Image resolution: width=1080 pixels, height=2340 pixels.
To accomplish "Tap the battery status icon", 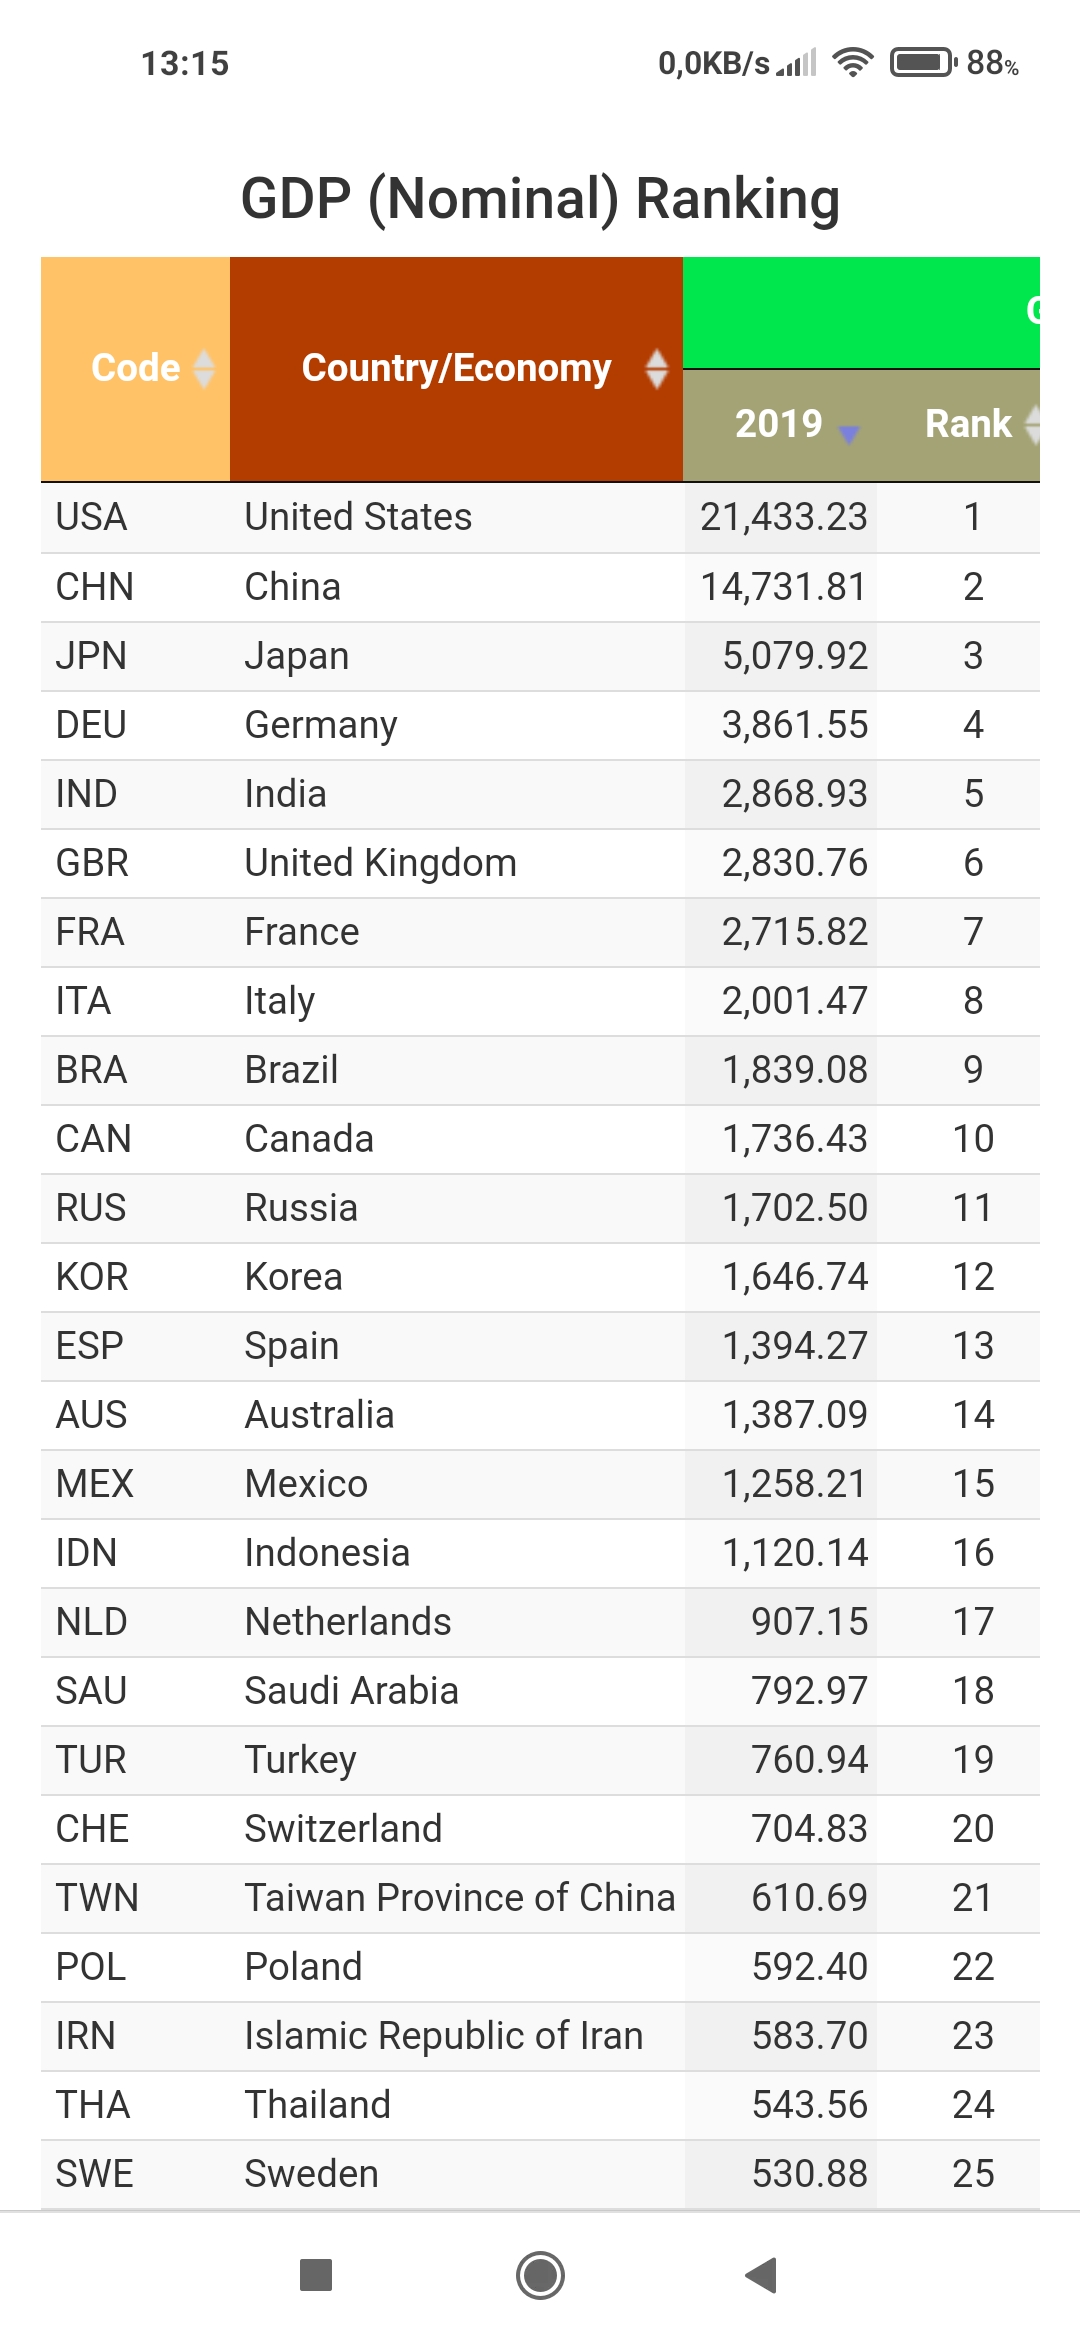I will tap(922, 63).
